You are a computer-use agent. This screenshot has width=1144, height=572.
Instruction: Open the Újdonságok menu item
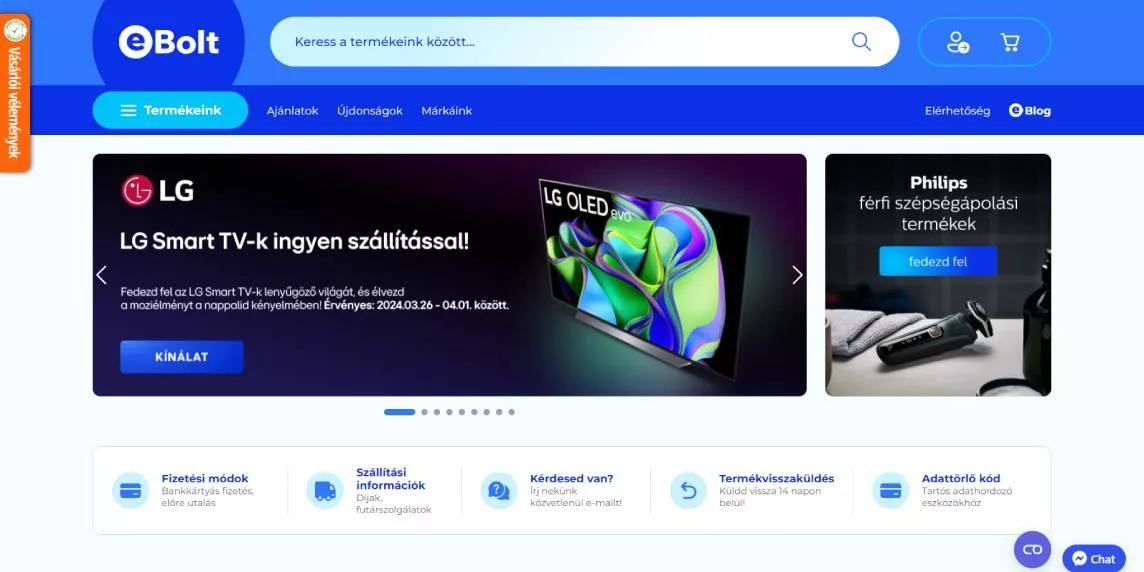click(x=370, y=111)
